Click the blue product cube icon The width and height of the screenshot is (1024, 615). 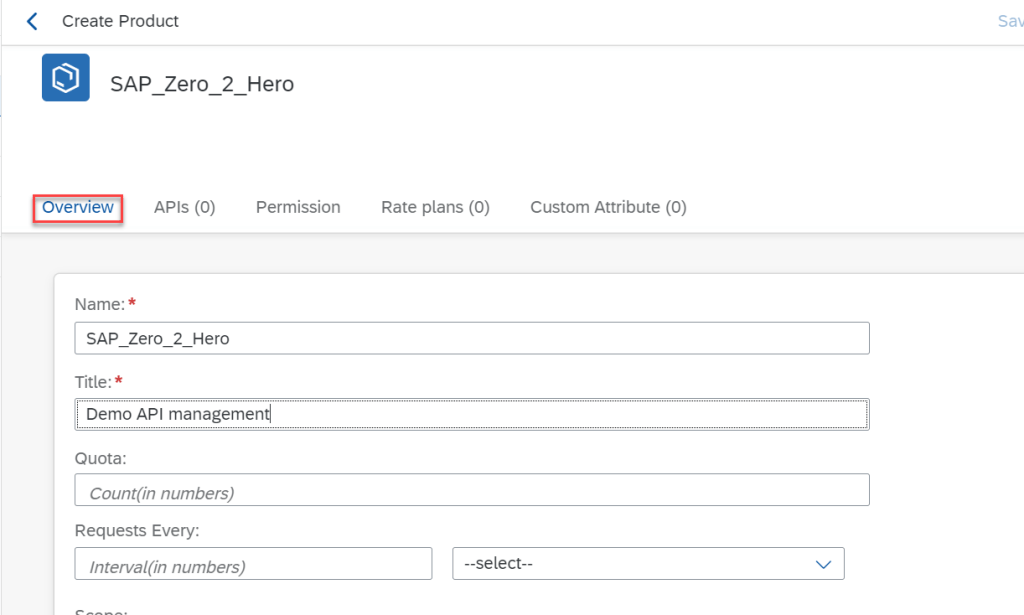tap(66, 78)
